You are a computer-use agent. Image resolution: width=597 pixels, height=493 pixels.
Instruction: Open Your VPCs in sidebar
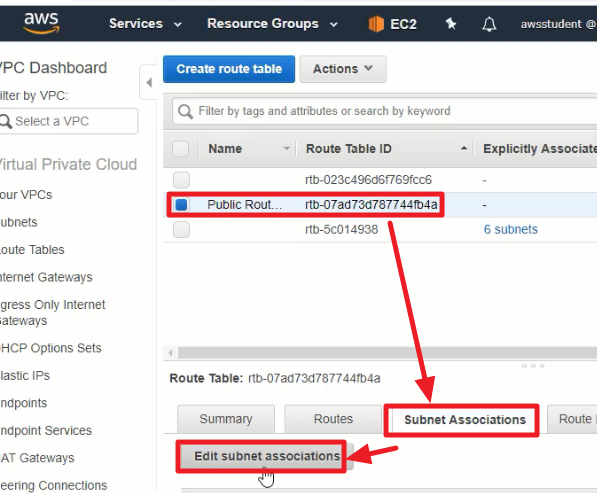[x=26, y=195]
